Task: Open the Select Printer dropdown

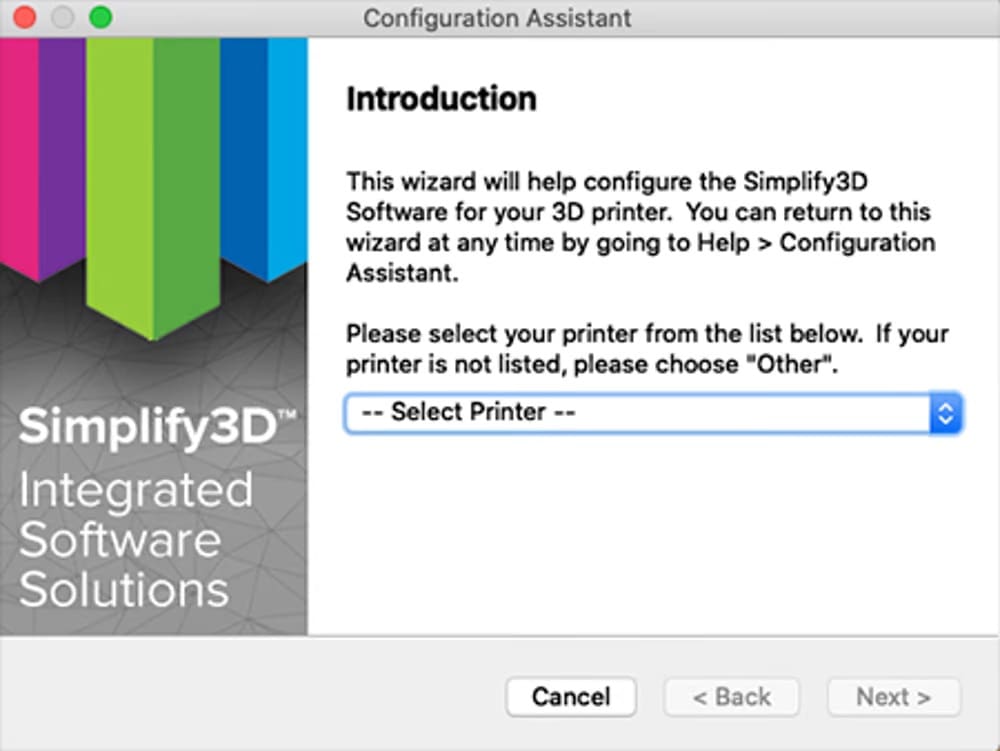Action: point(650,412)
